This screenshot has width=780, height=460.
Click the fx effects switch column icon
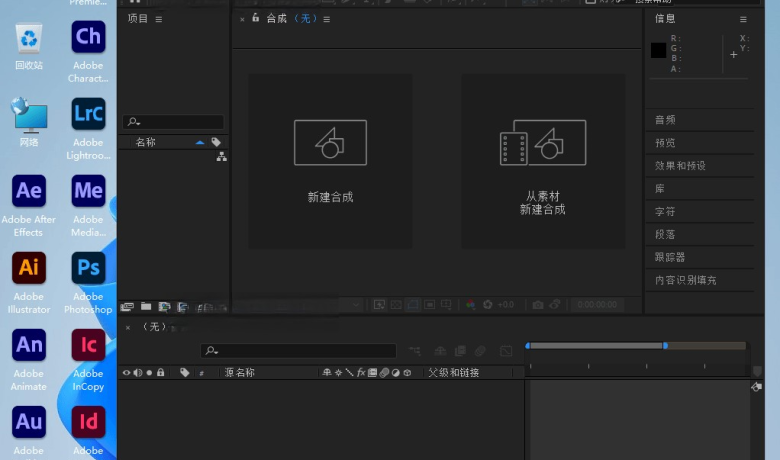(x=361, y=372)
